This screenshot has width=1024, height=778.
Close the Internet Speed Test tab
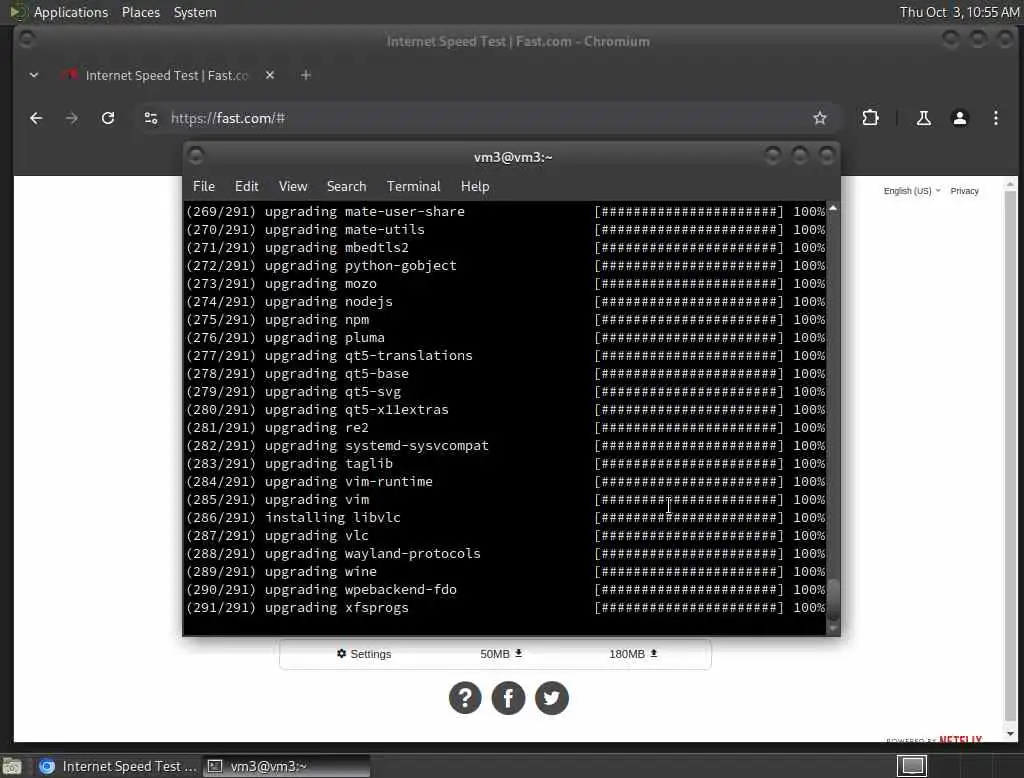[x=270, y=75]
